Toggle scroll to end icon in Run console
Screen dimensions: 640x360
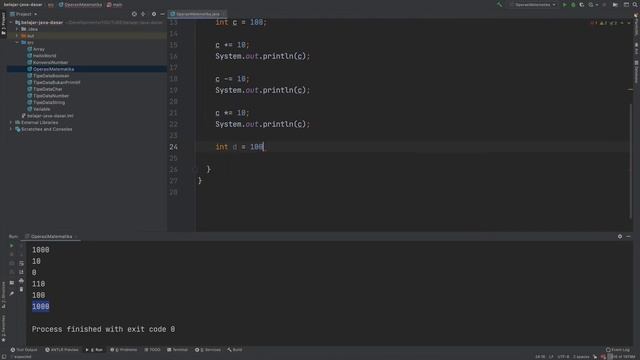21,272
